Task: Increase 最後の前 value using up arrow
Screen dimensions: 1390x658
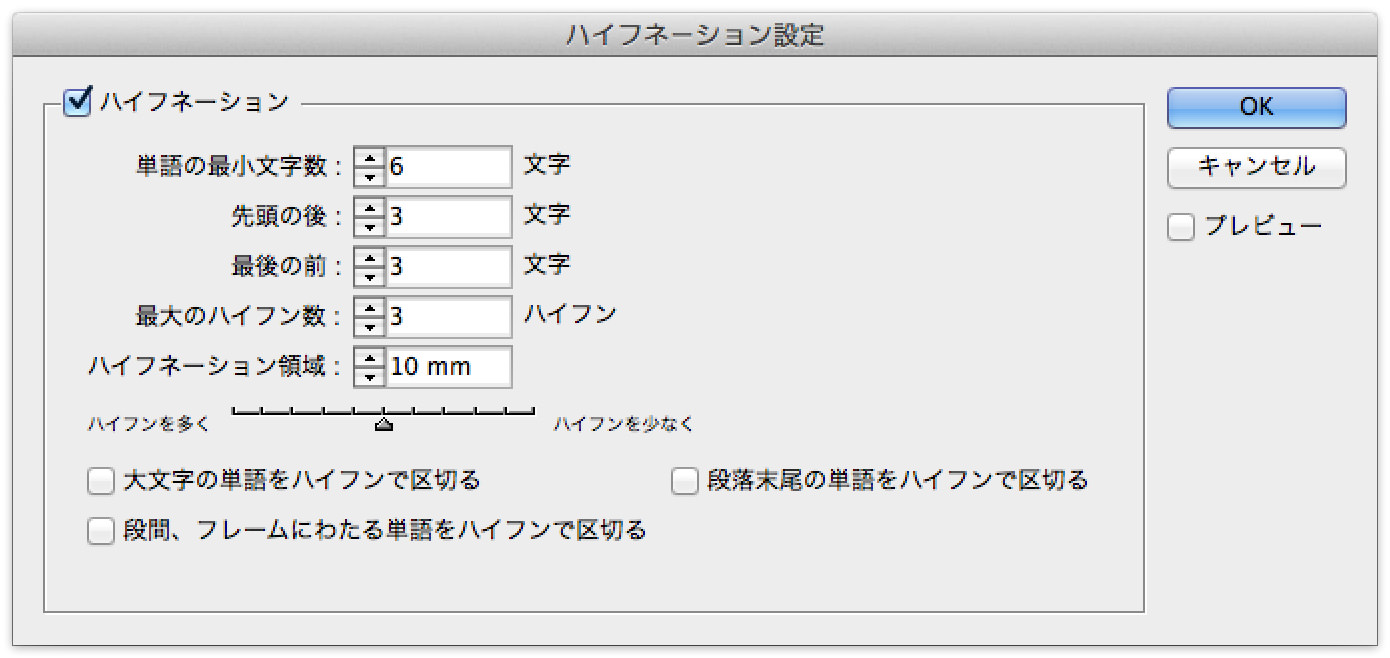Action: [x=370, y=257]
